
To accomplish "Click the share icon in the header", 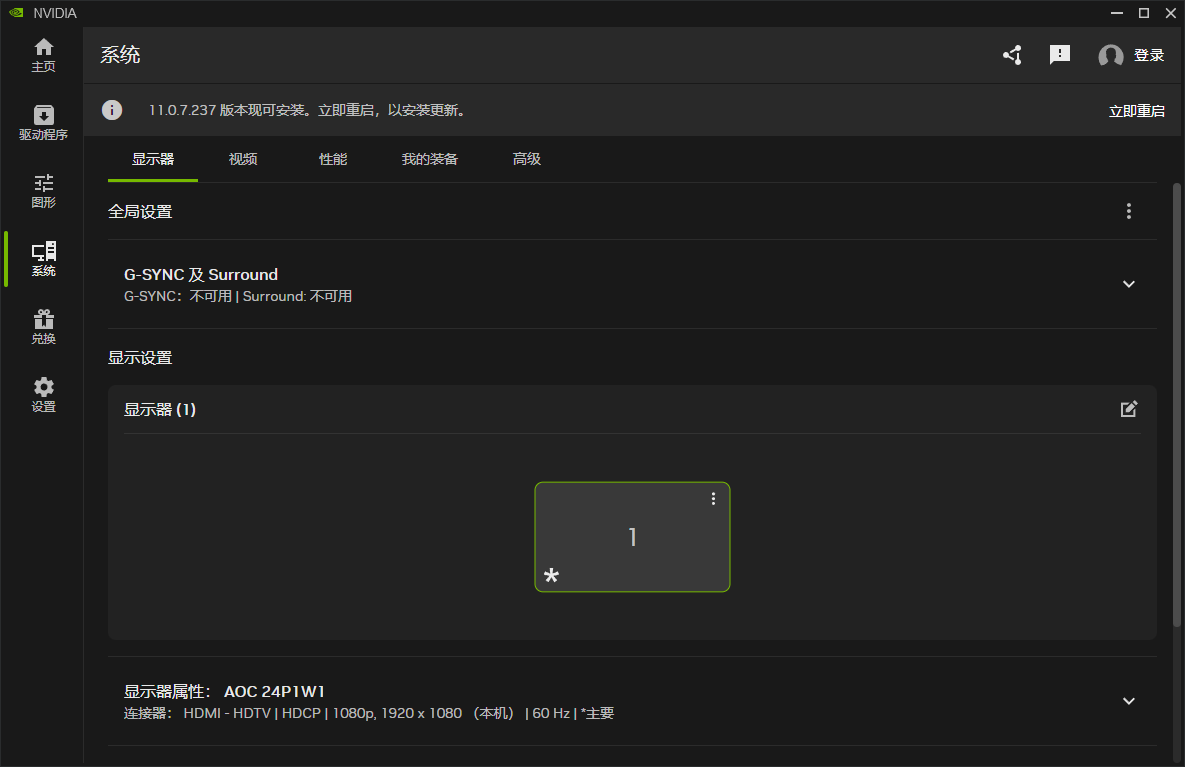I will [x=1011, y=55].
